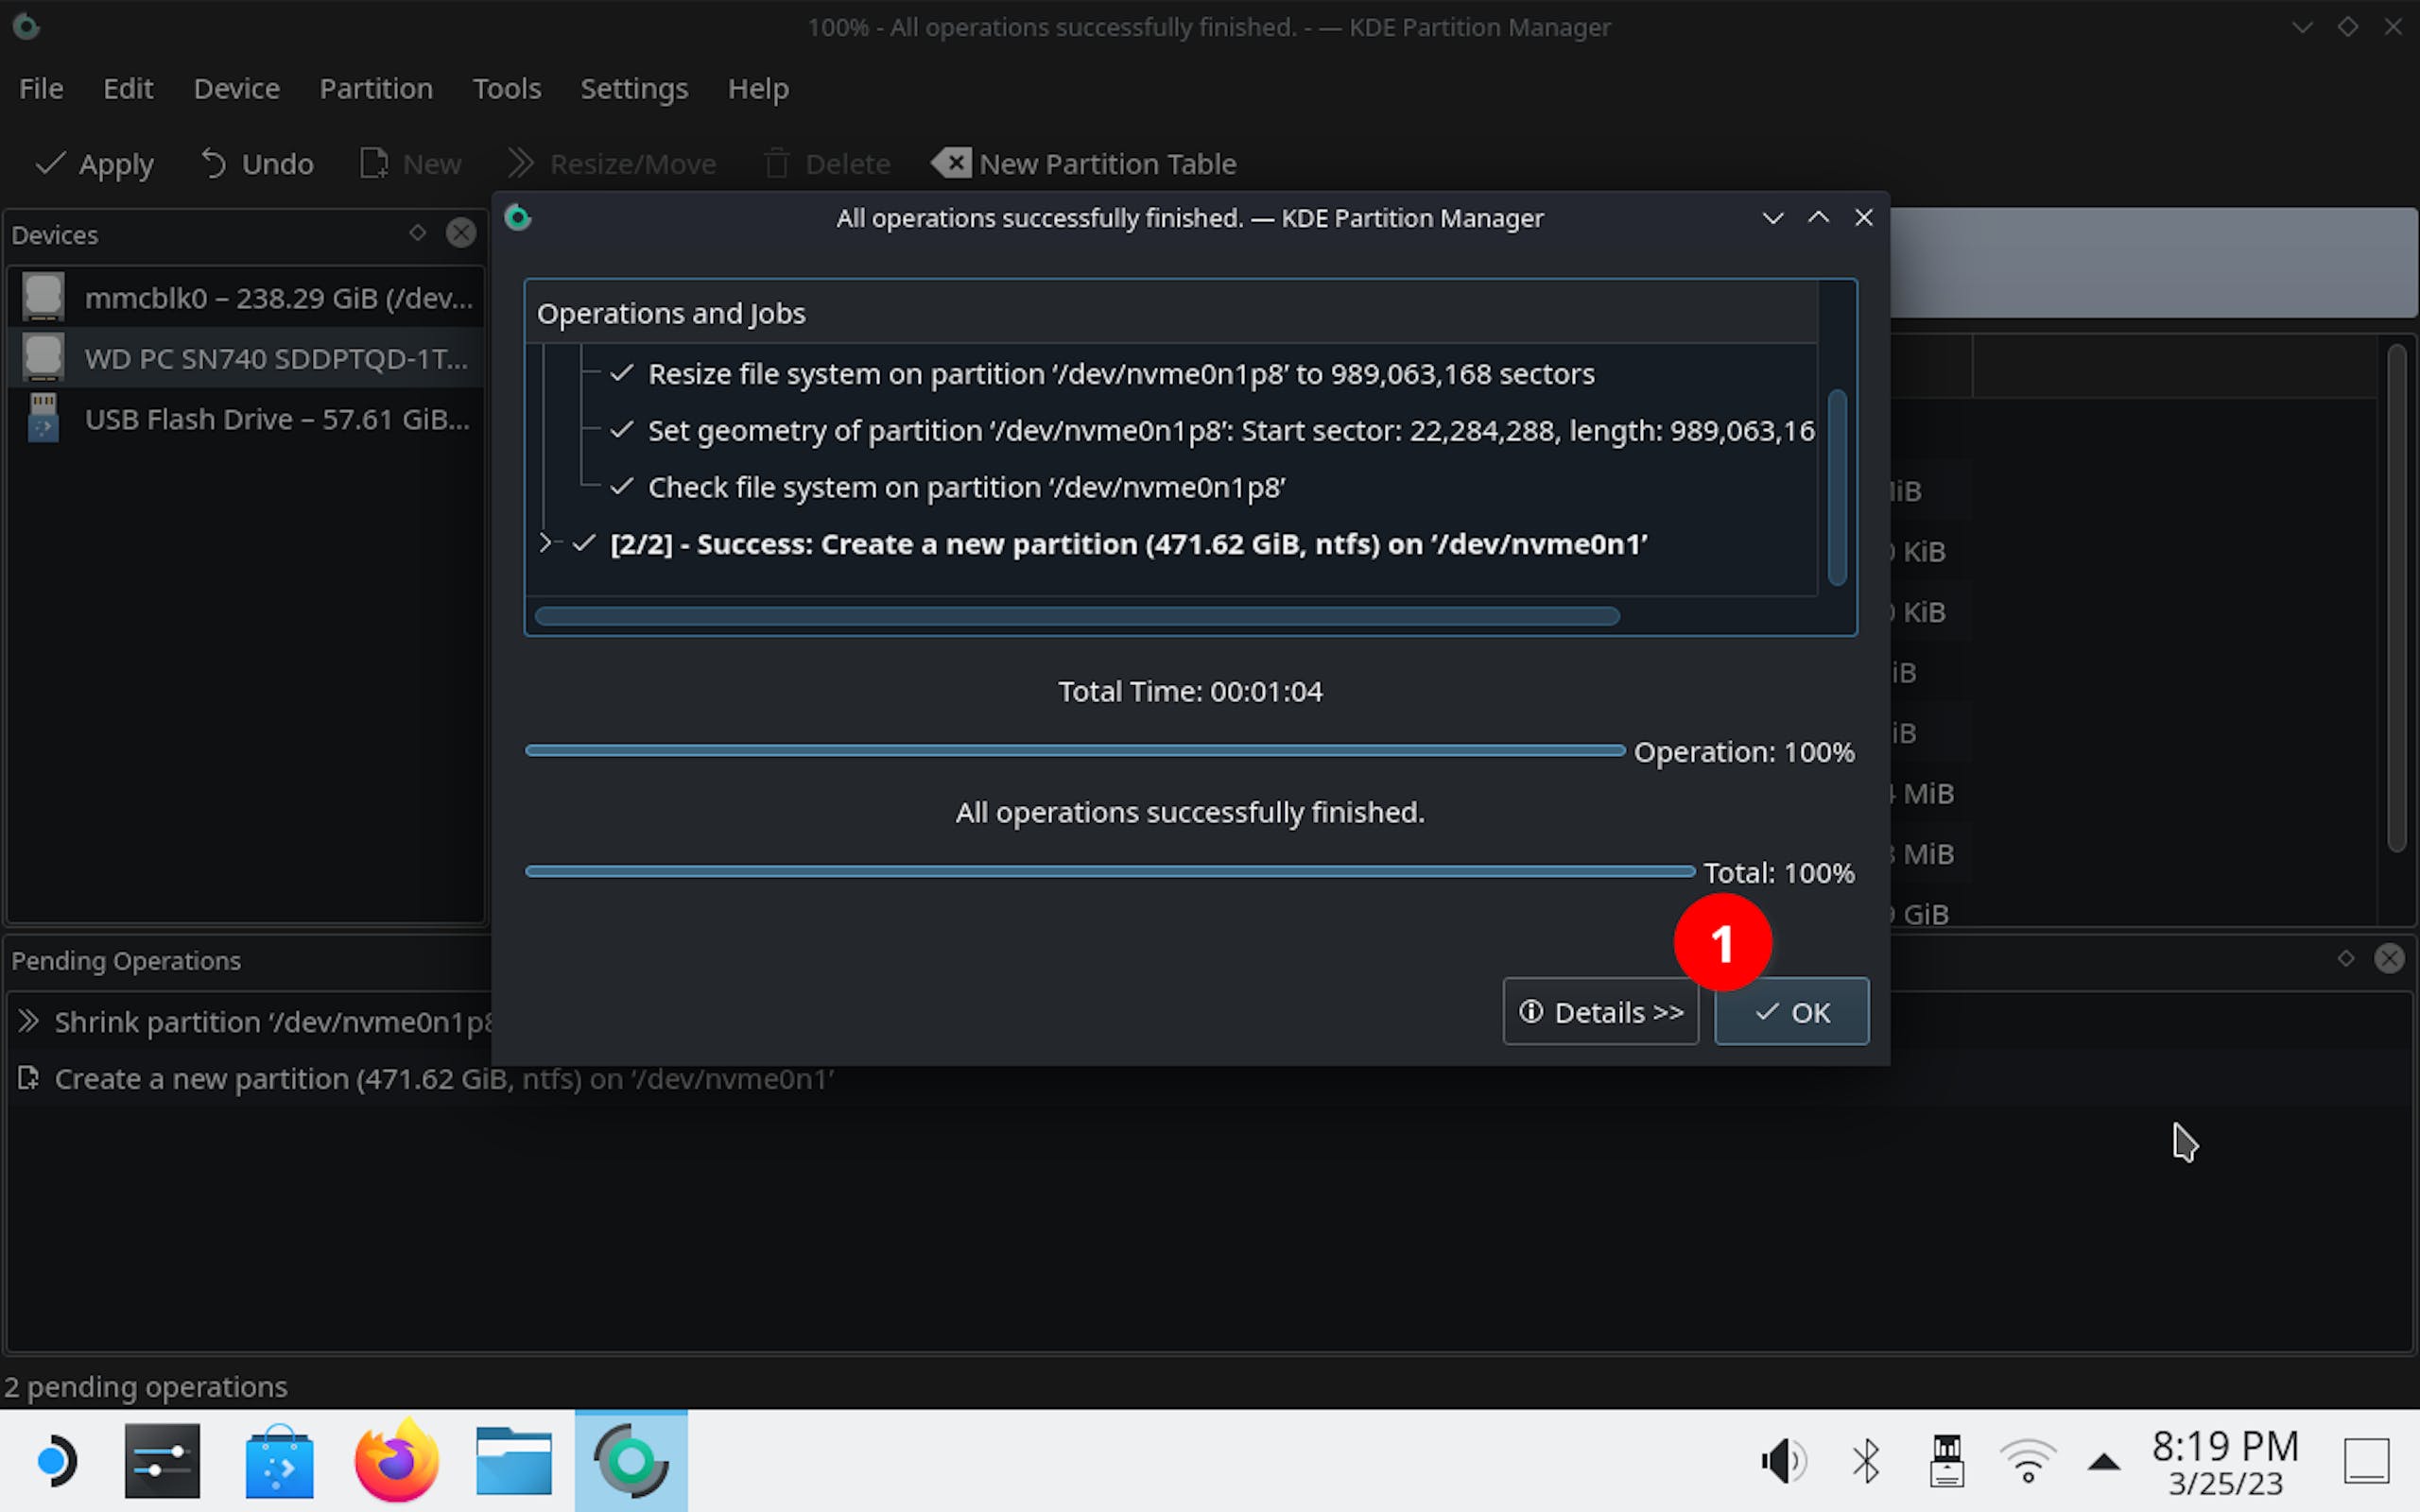
Task: Click the main window partition list scrollbar
Action: click(2396, 598)
